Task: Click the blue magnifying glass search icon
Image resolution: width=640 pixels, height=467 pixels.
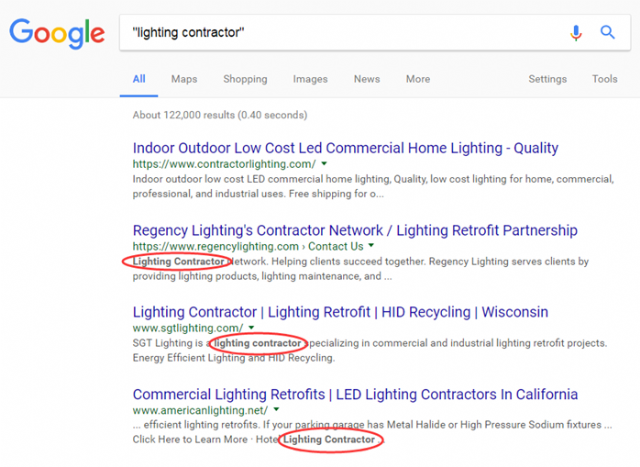Action: 607,32
